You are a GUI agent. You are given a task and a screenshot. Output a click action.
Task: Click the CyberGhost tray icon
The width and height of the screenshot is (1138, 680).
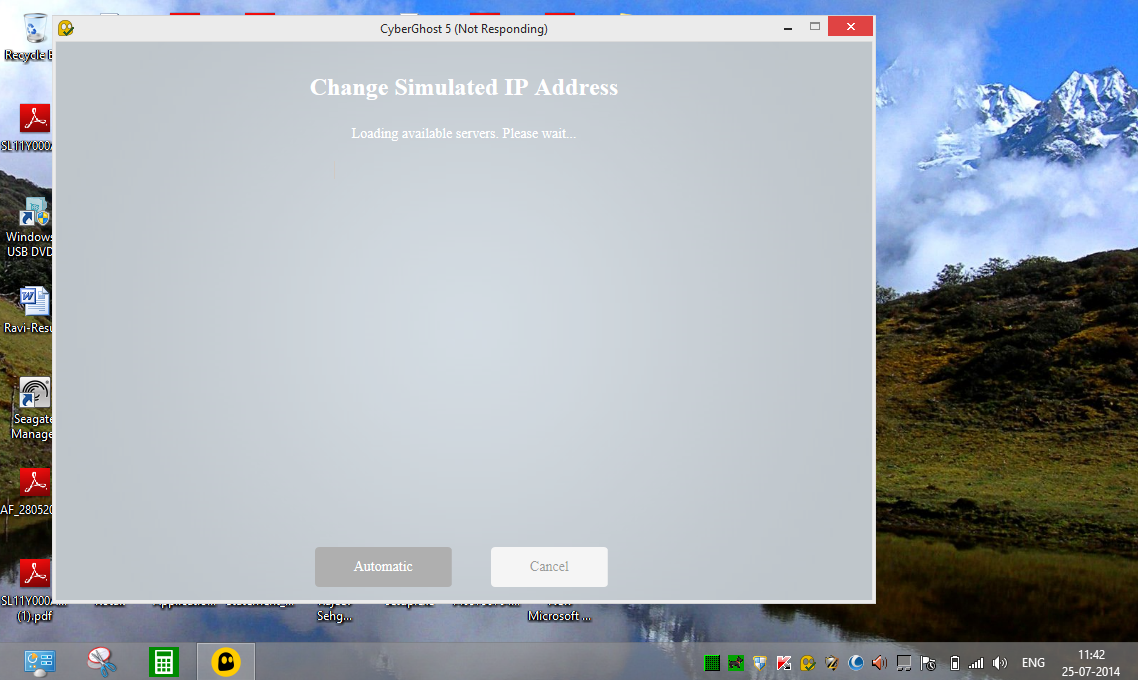(x=808, y=663)
